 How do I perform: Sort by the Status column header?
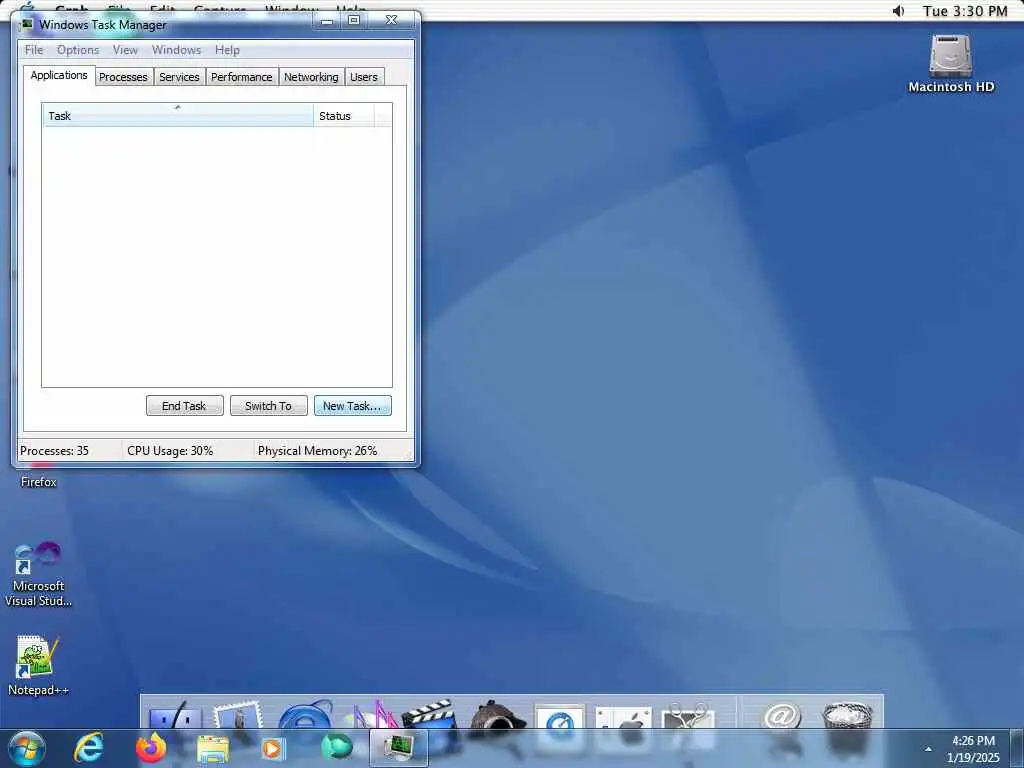(344, 116)
